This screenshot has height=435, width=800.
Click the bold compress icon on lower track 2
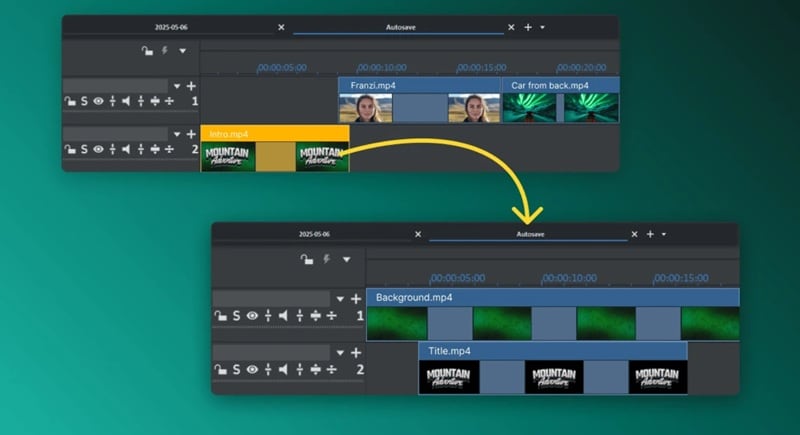click(316, 370)
